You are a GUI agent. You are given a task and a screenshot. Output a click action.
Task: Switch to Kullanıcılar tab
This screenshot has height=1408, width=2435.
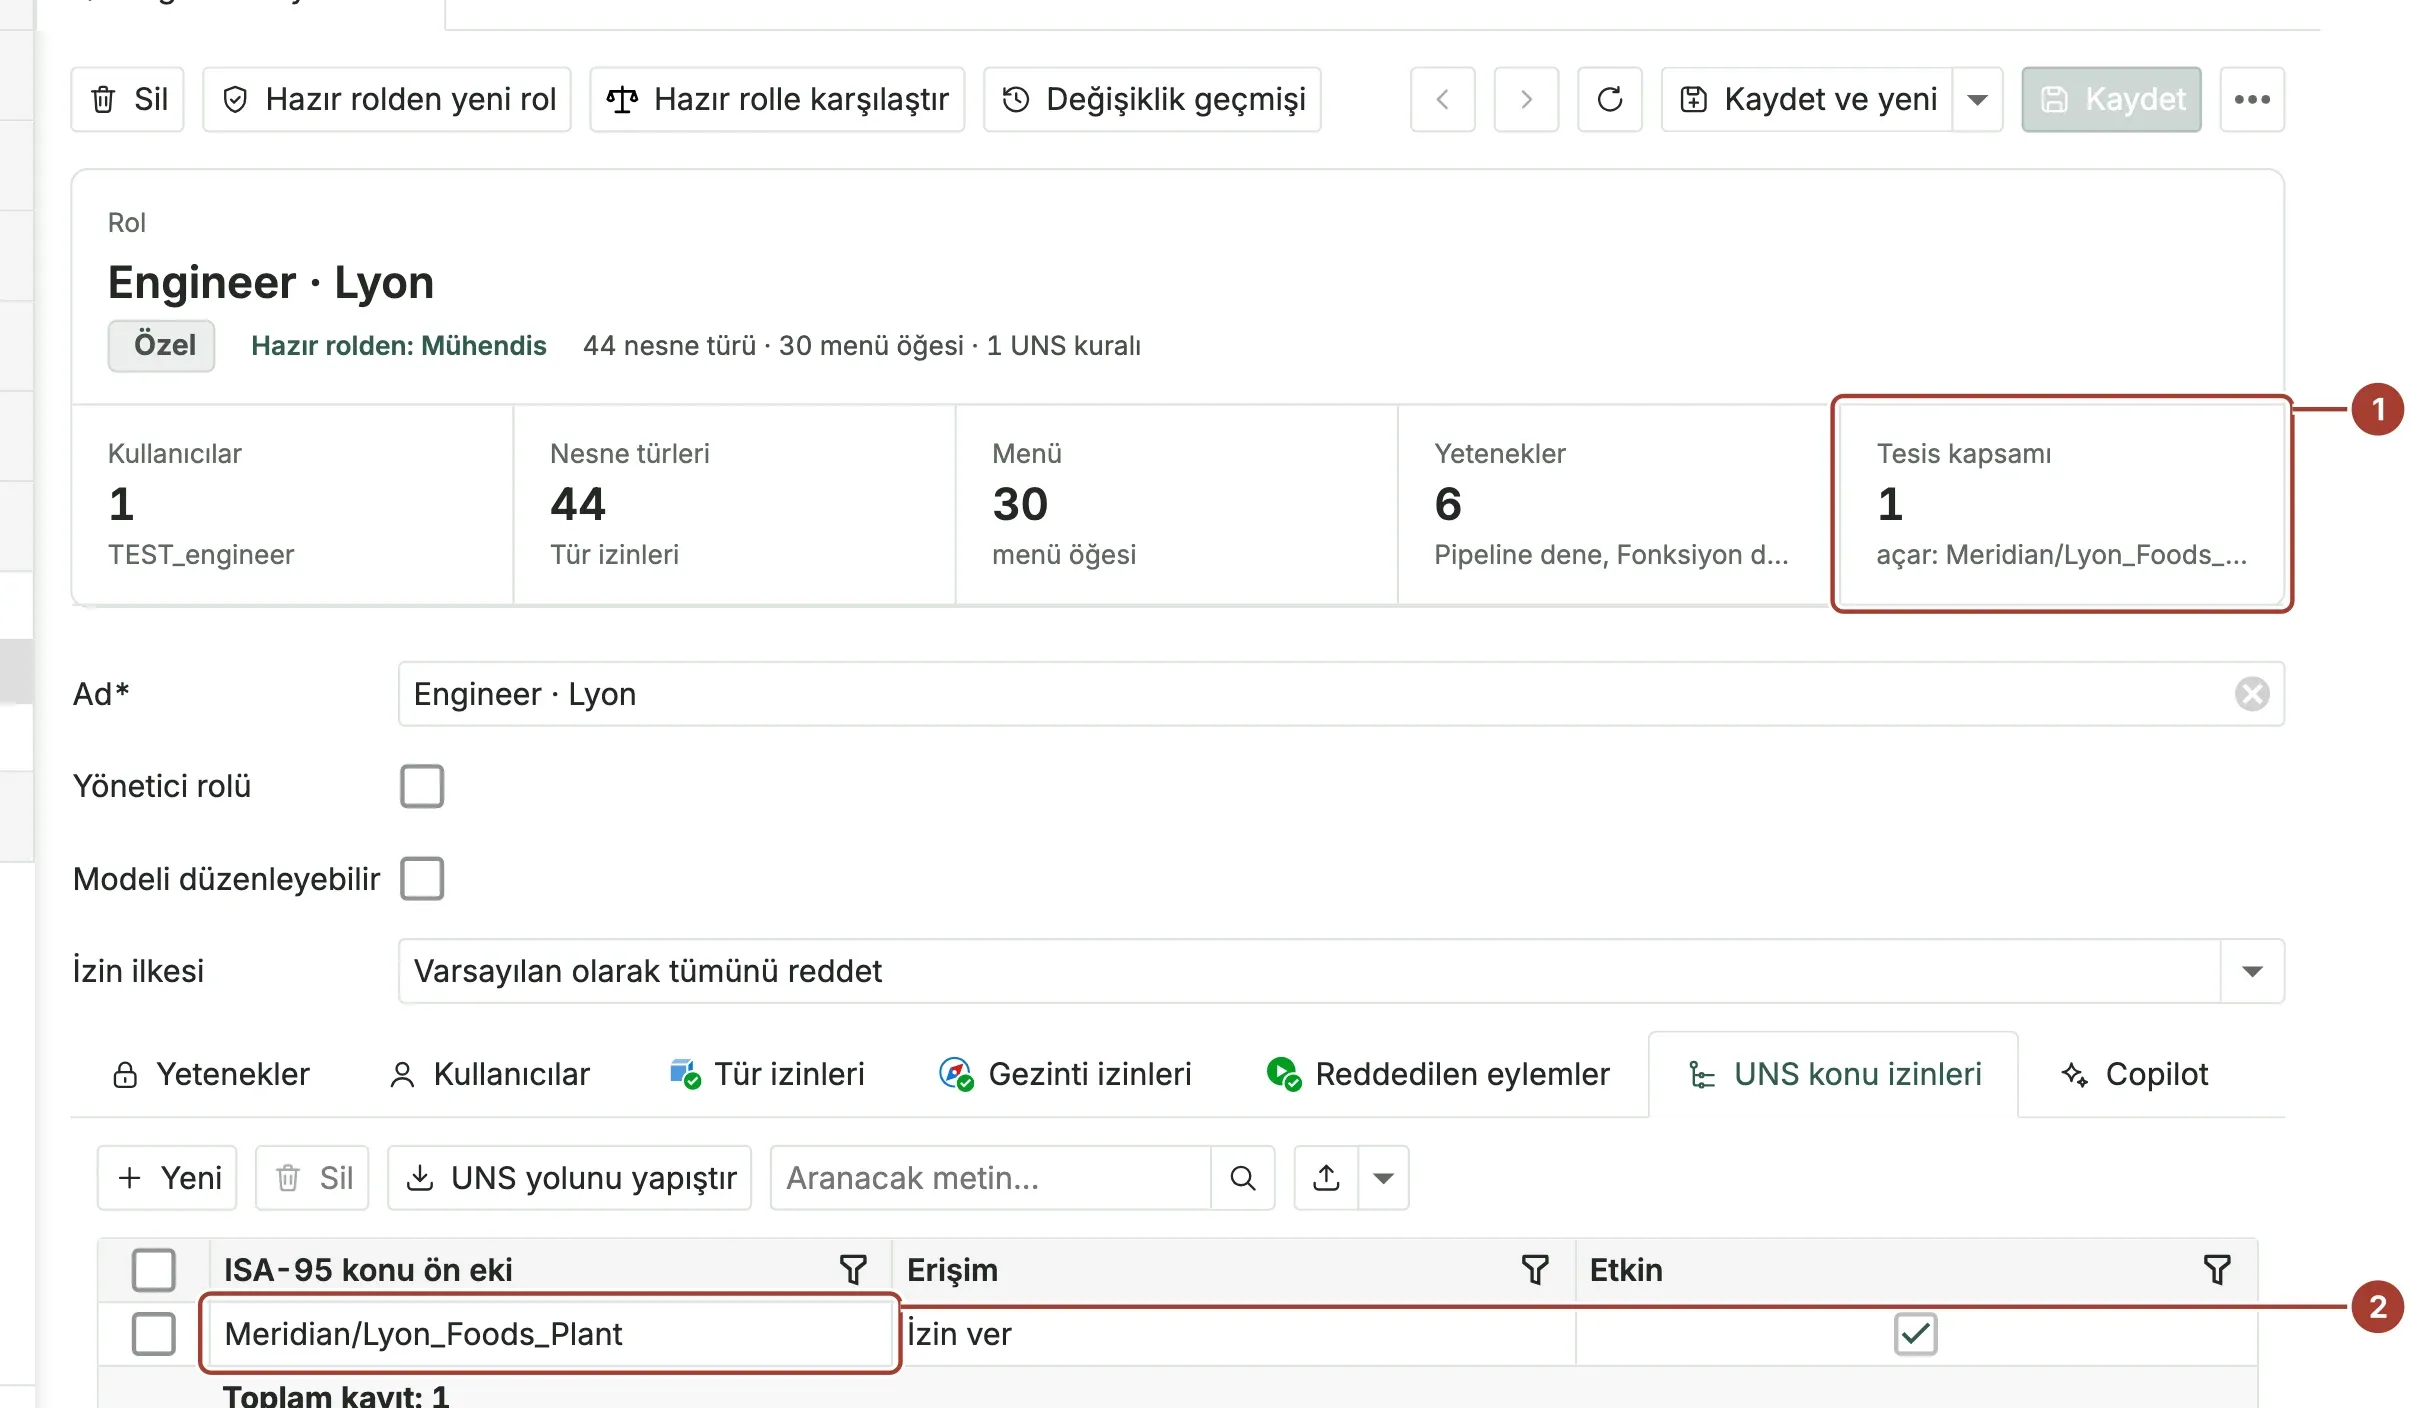tap(490, 1074)
